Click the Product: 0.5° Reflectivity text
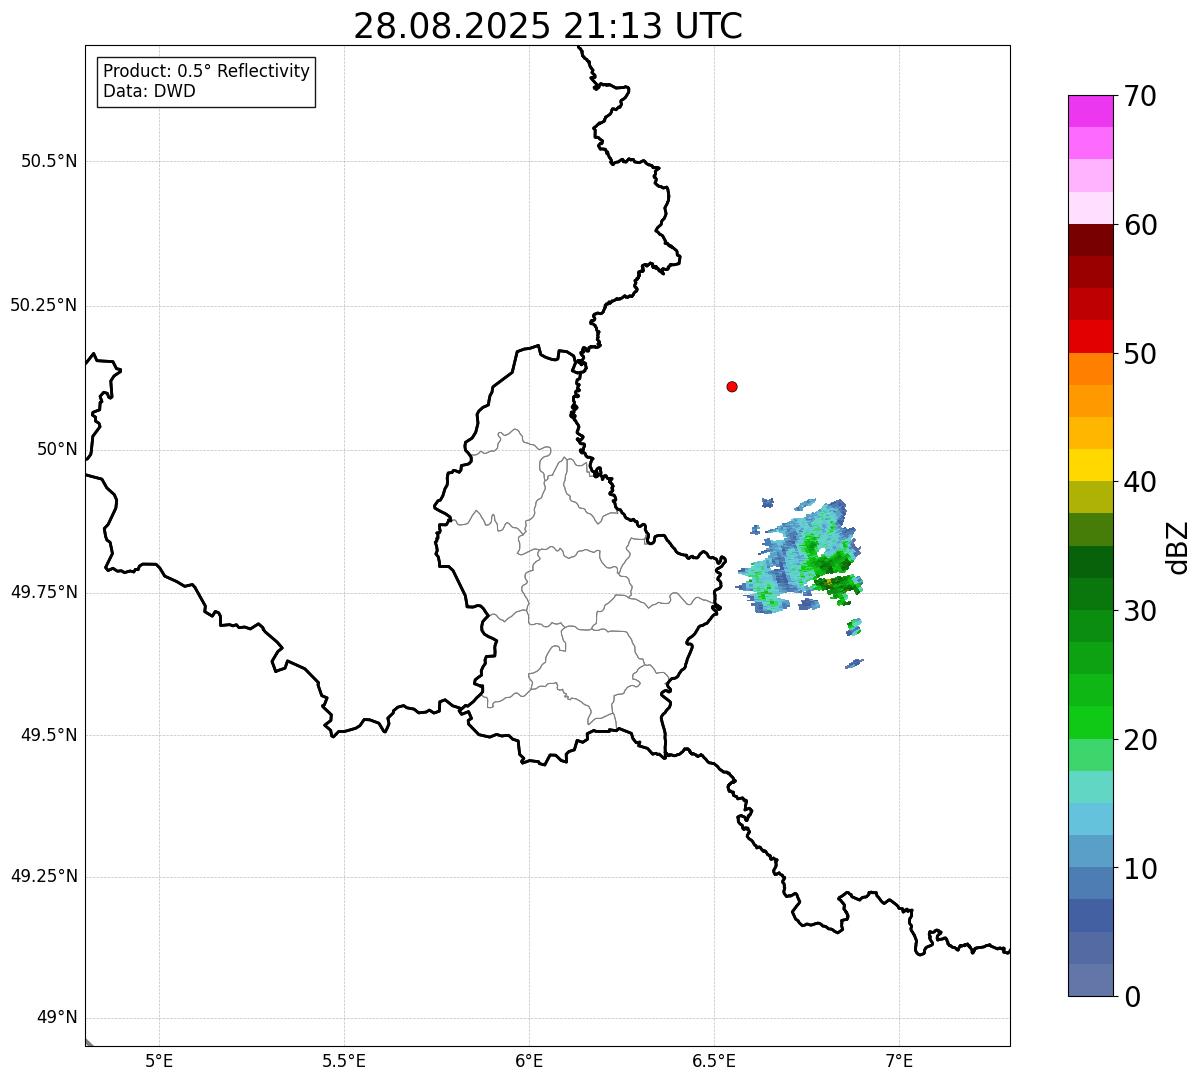 click(x=206, y=72)
